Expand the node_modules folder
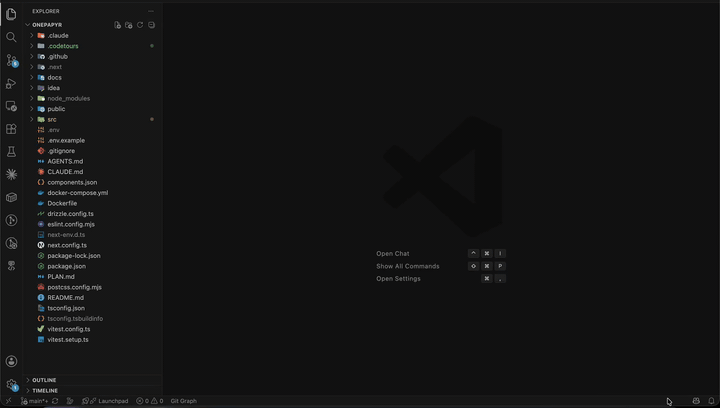720x408 pixels. pyautogui.click(x=92, y=98)
